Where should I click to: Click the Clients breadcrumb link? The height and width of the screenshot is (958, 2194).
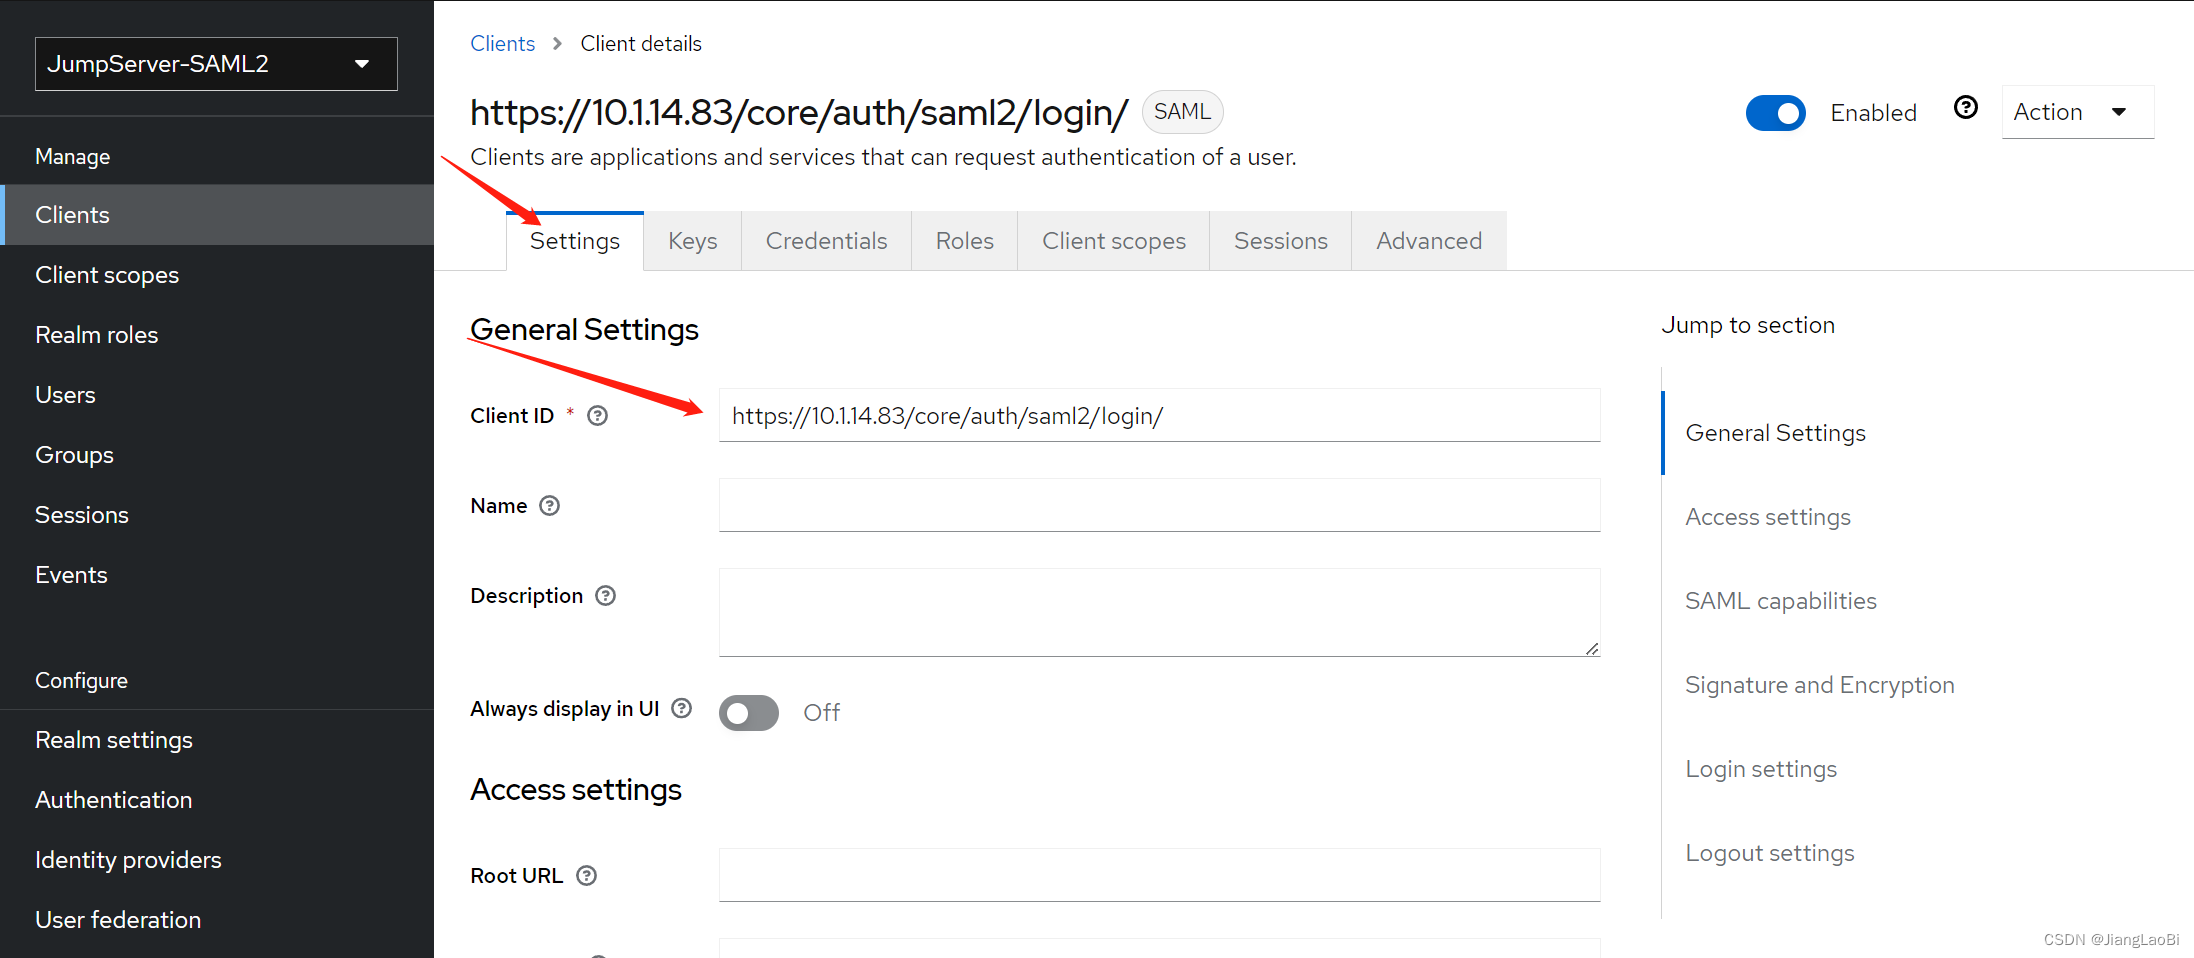point(502,43)
